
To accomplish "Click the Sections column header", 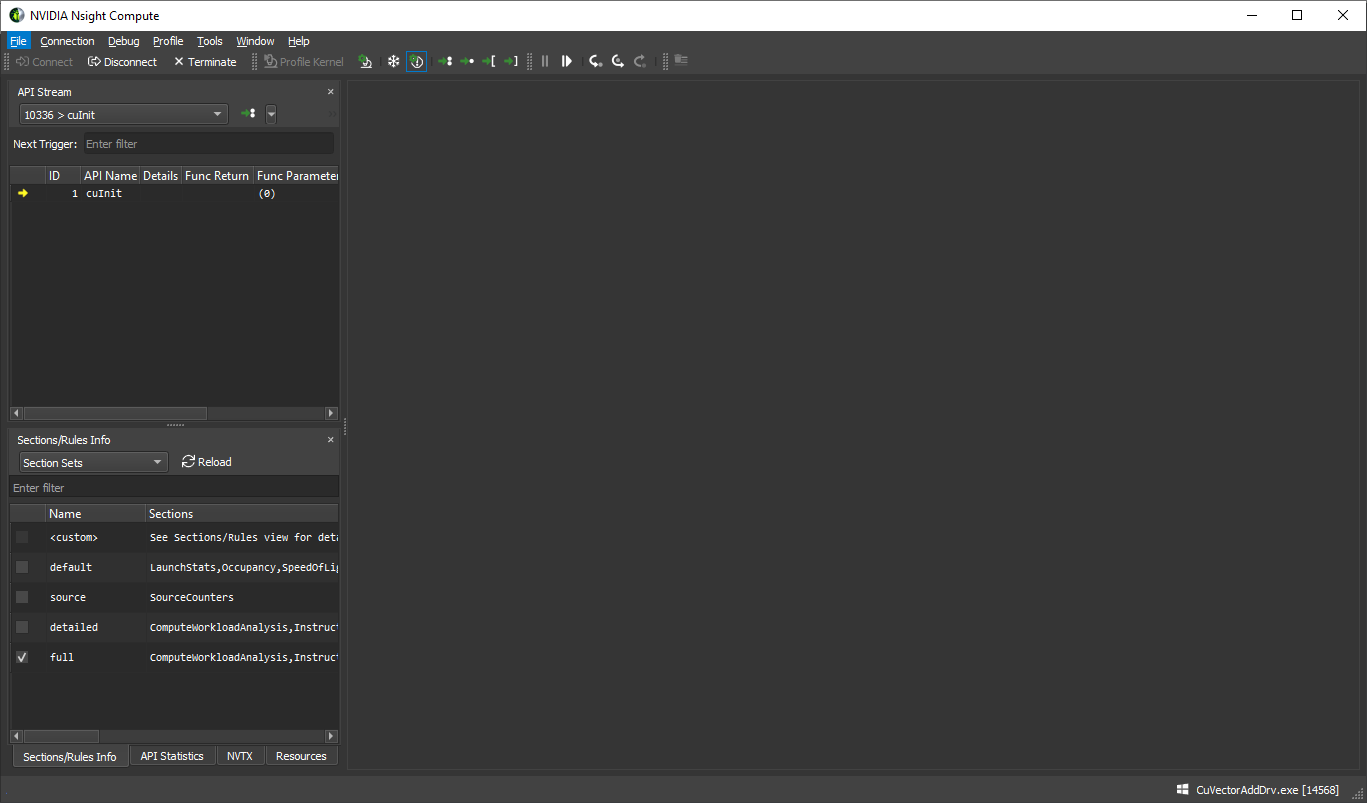I will [x=242, y=514].
